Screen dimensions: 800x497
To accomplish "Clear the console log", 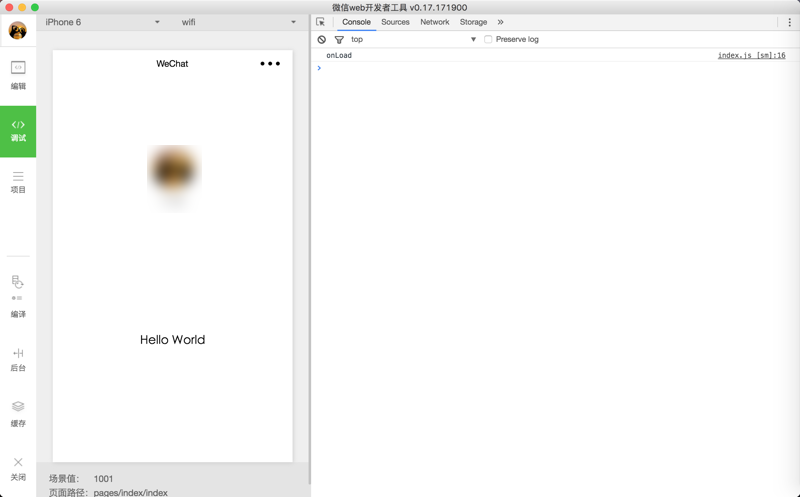I will pos(321,39).
